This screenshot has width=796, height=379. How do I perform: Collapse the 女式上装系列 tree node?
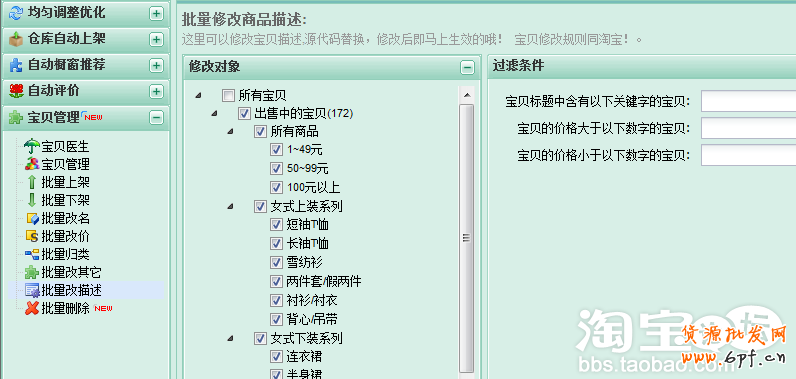[x=231, y=206]
